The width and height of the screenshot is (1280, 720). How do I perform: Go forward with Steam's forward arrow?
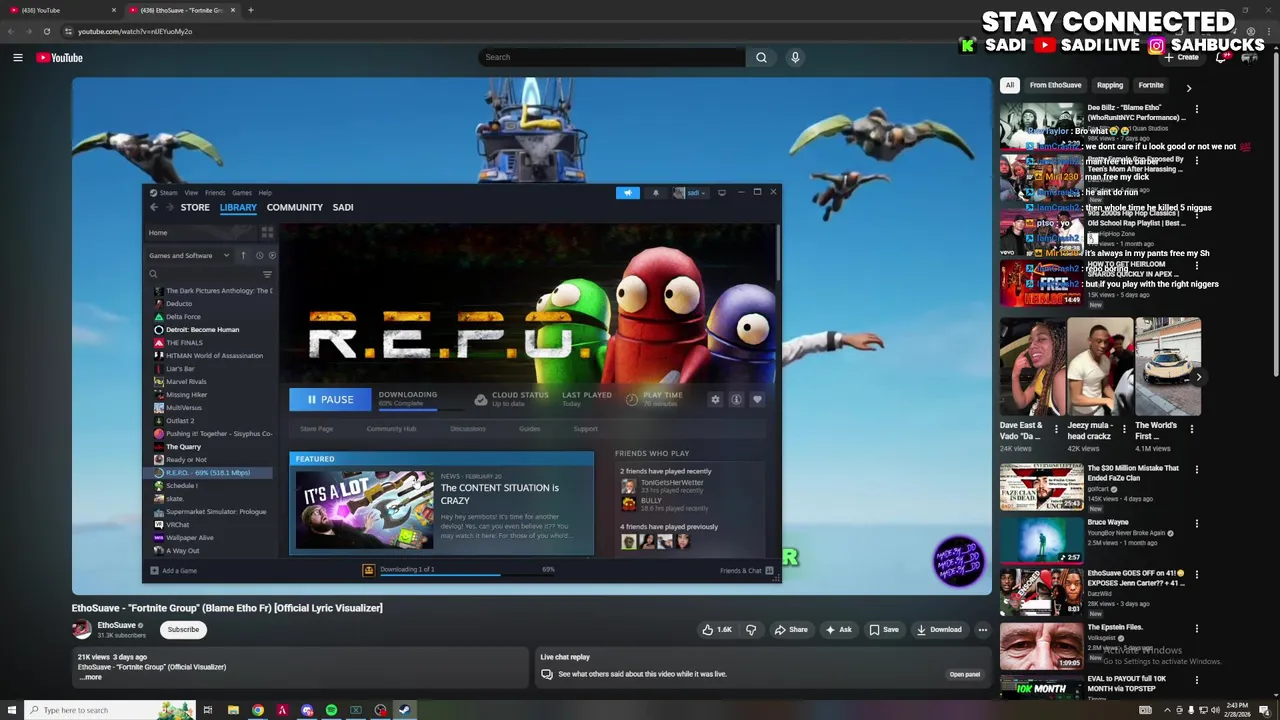click(169, 207)
